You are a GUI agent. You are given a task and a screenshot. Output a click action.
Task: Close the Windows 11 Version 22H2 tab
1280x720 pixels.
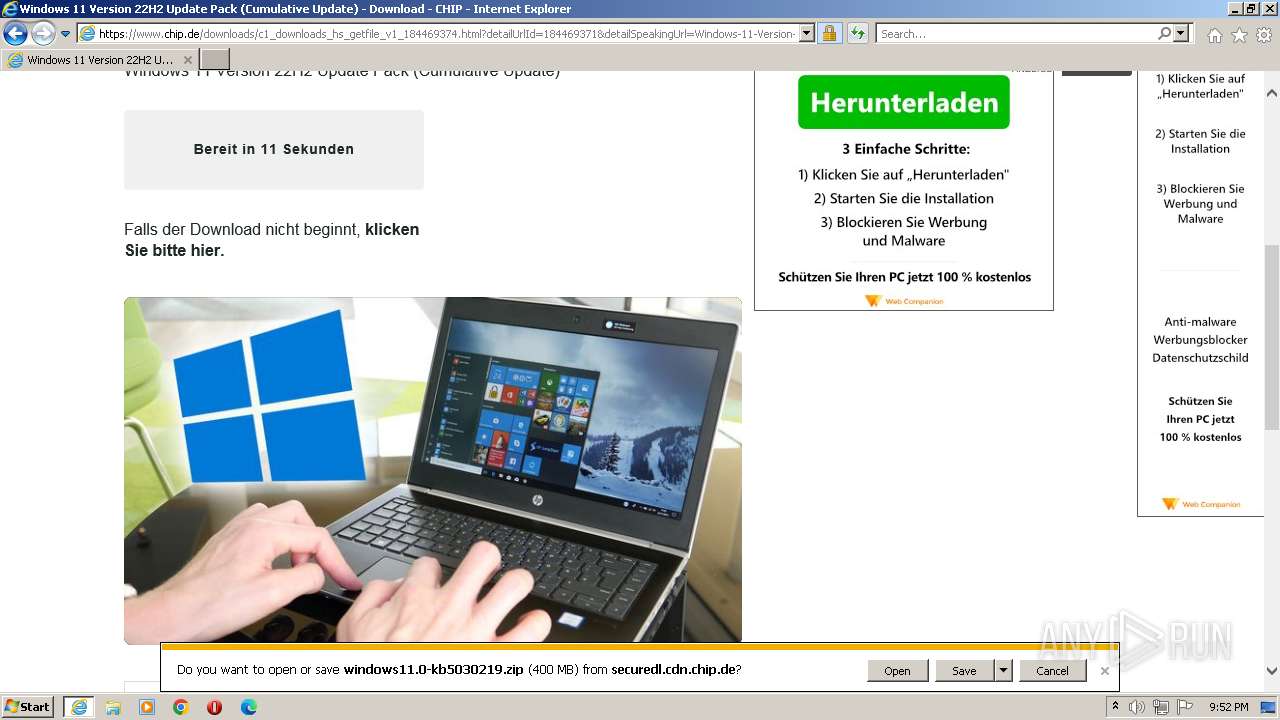click(187, 60)
